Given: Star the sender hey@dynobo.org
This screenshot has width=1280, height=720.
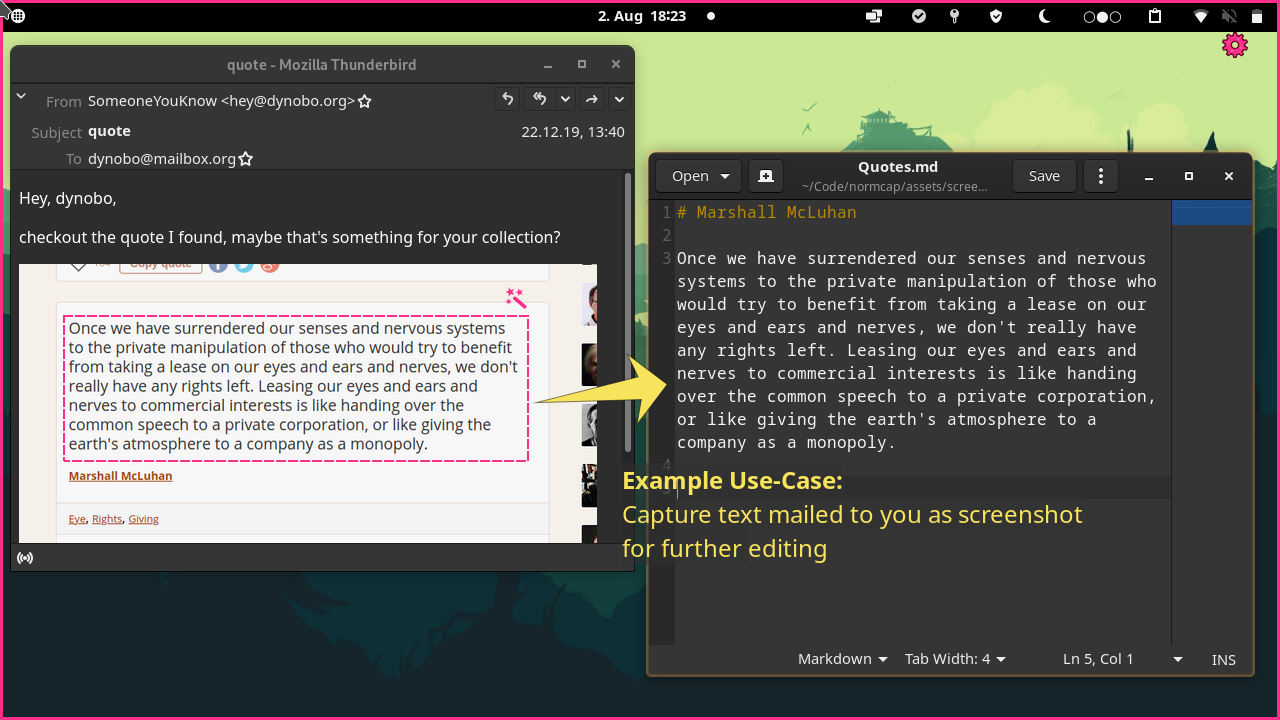Looking at the screenshot, I should [365, 101].
